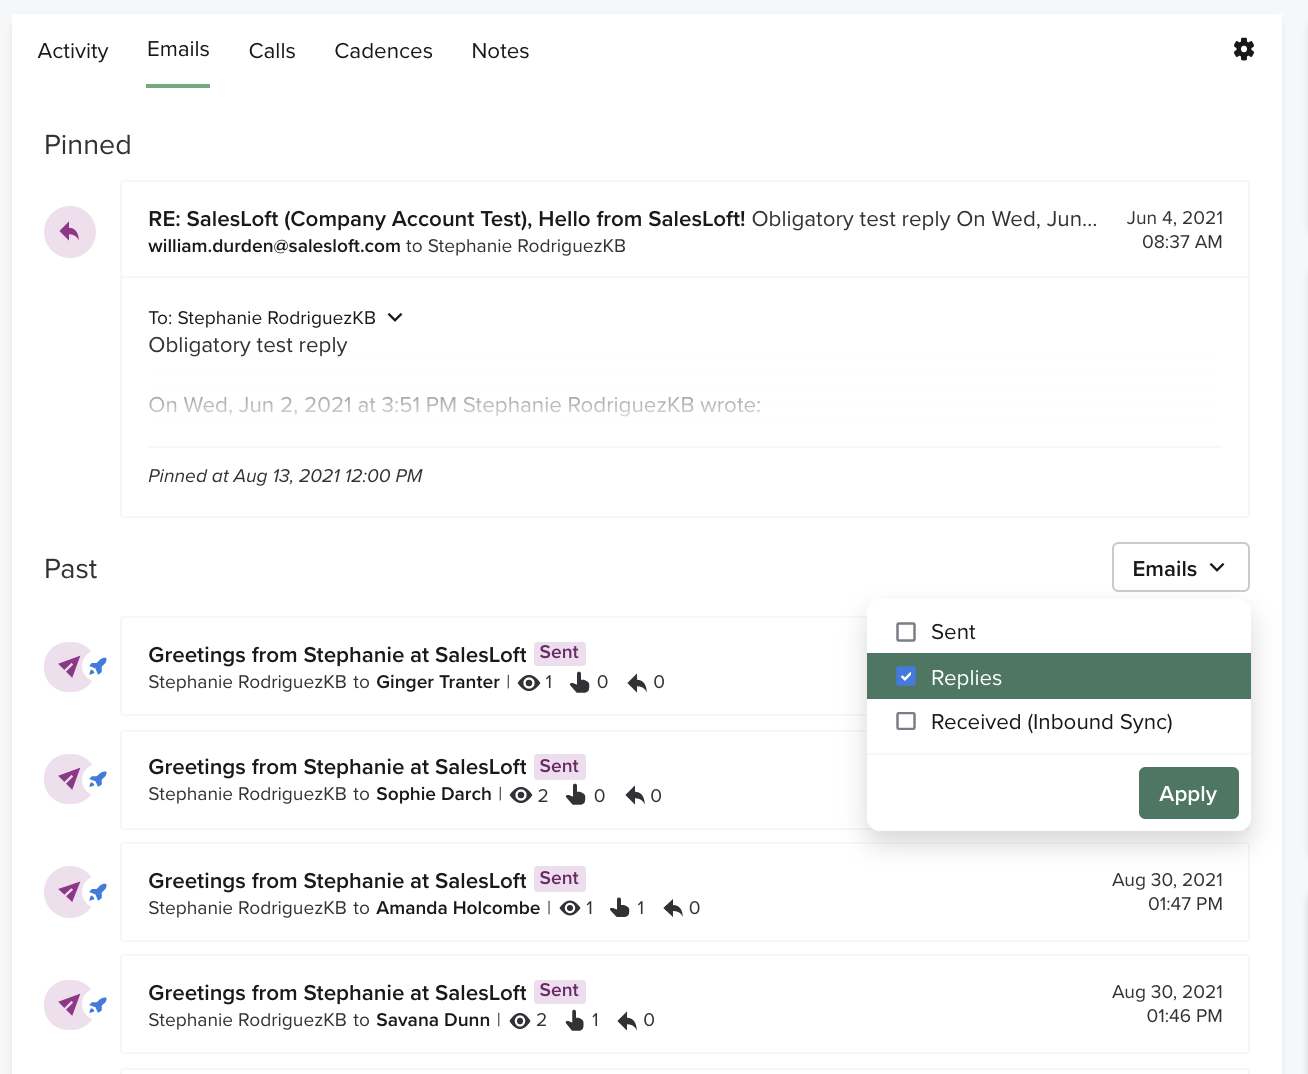Collapse the Emails filter dropdown
This screenshot has width=1308, height=1074.
1180,568
